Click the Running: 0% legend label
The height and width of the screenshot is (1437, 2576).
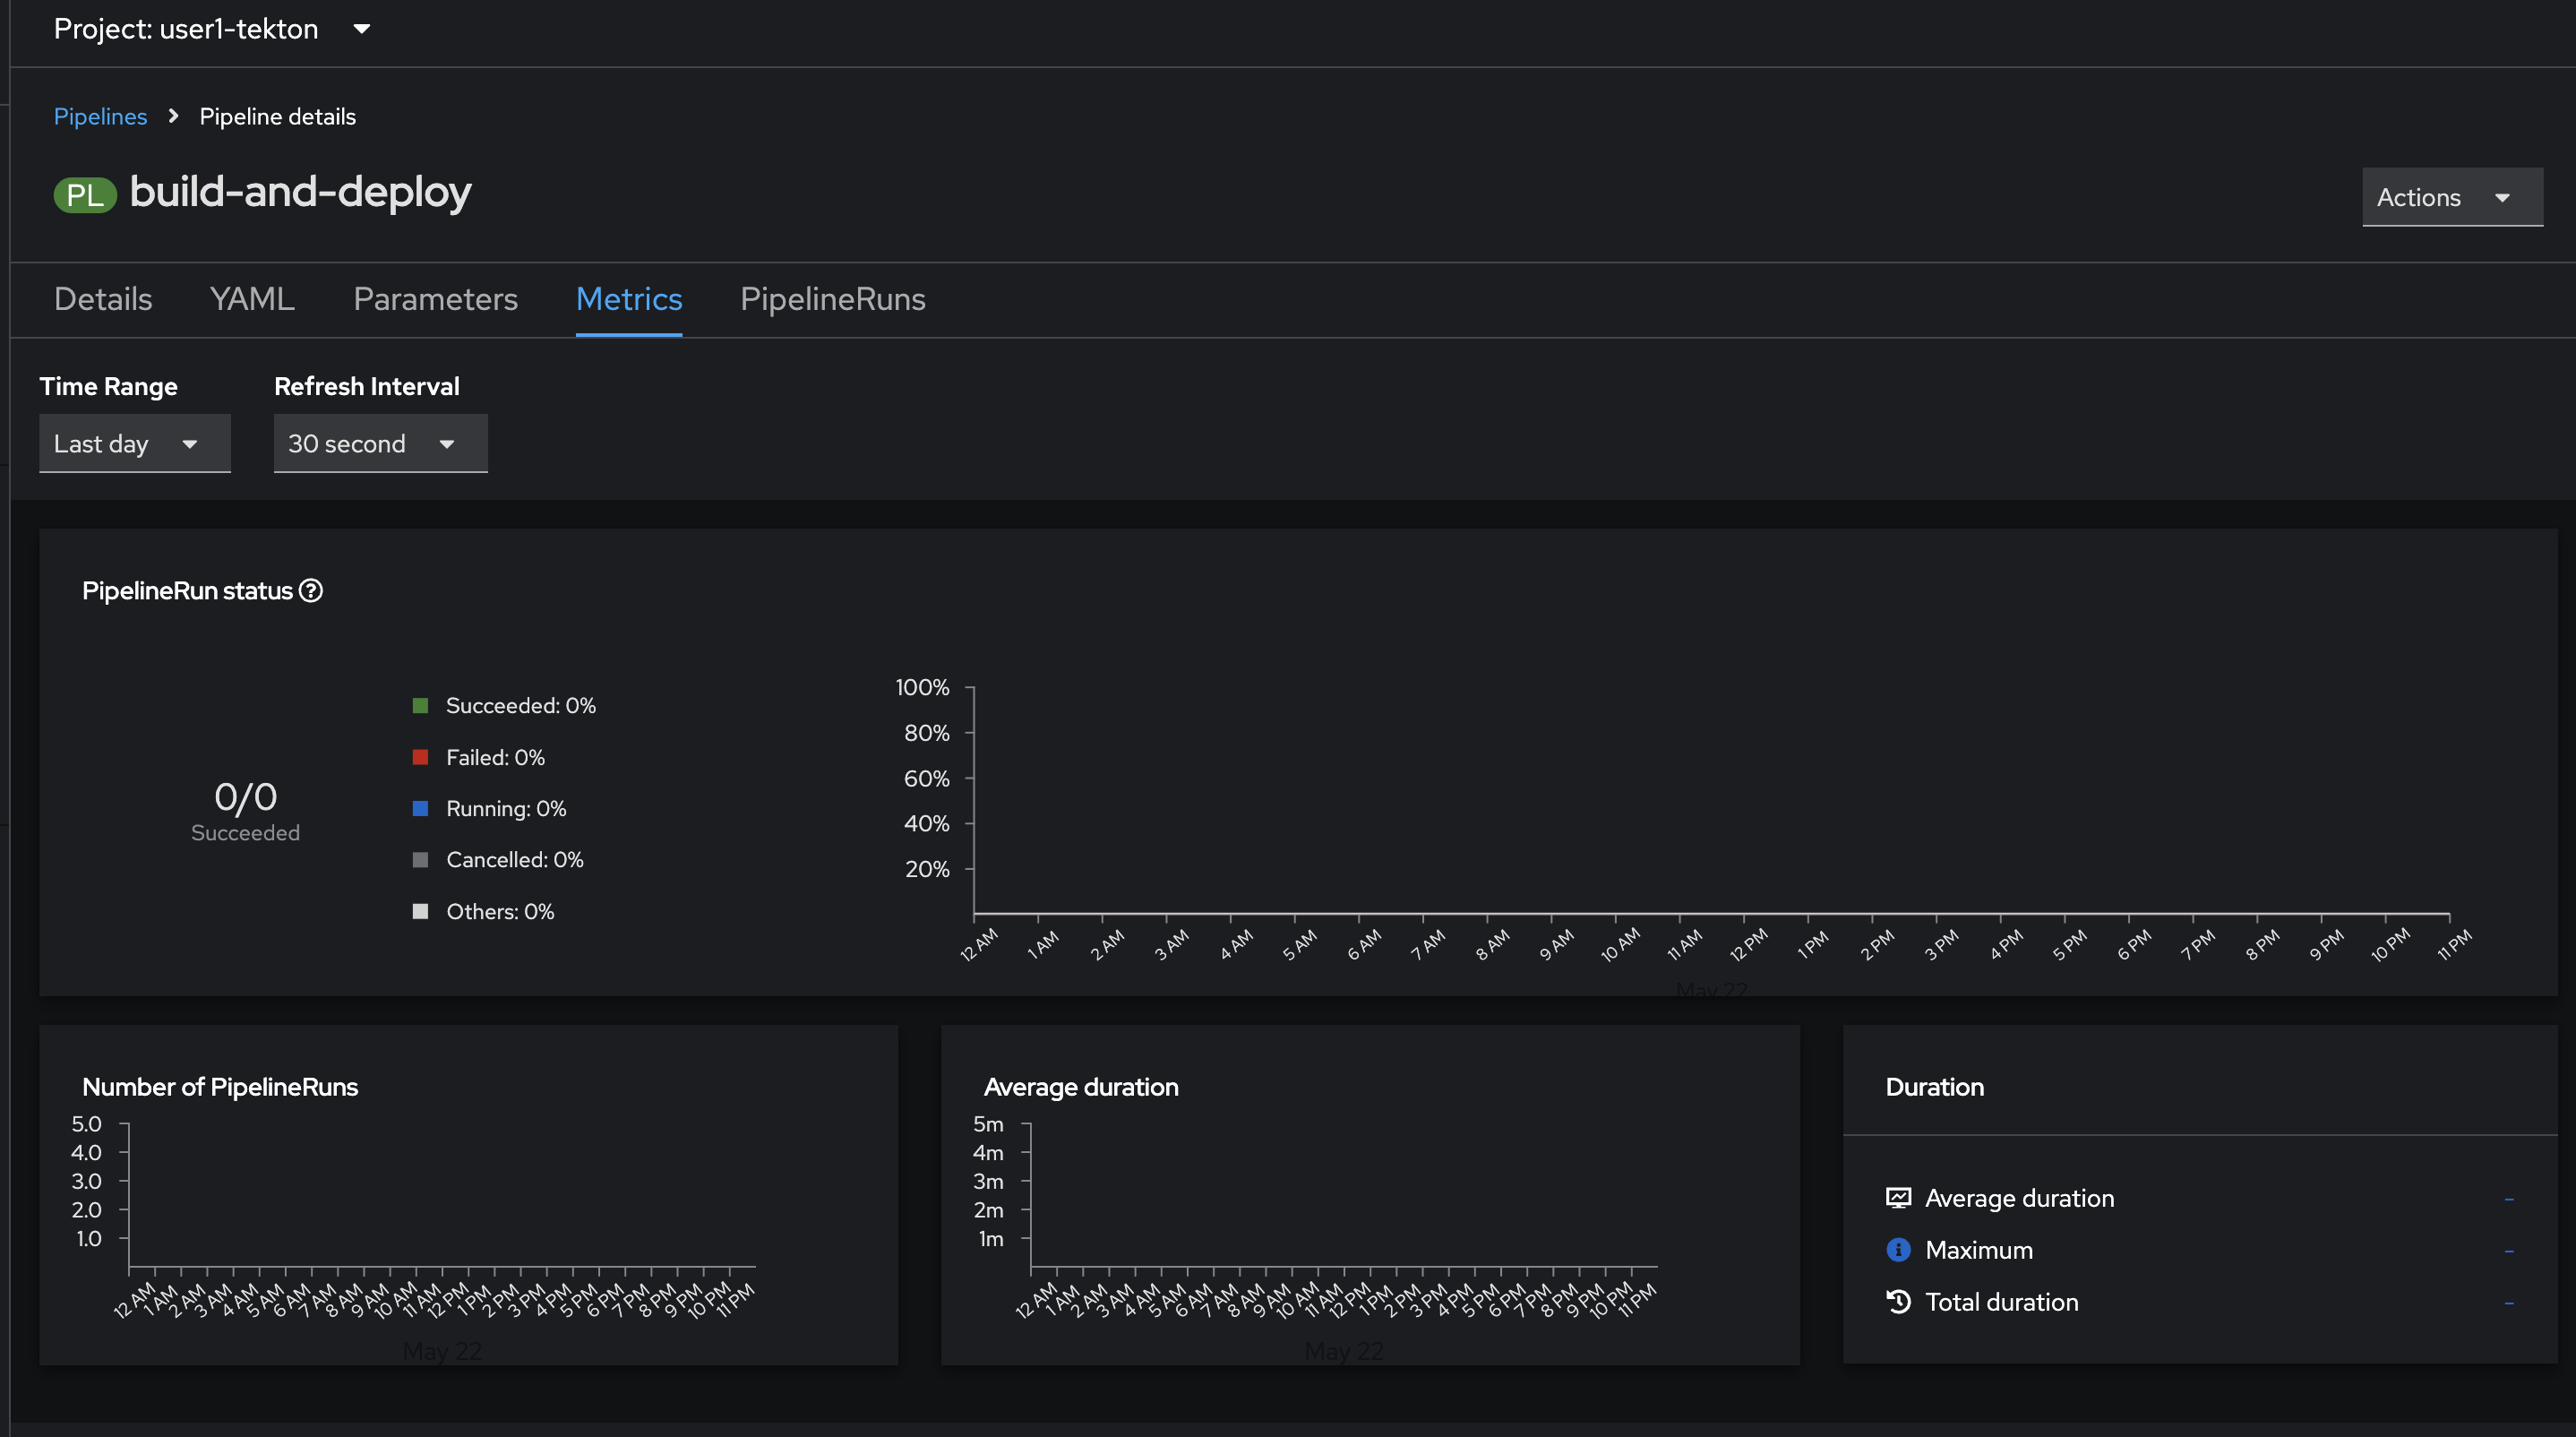[506, 808]
